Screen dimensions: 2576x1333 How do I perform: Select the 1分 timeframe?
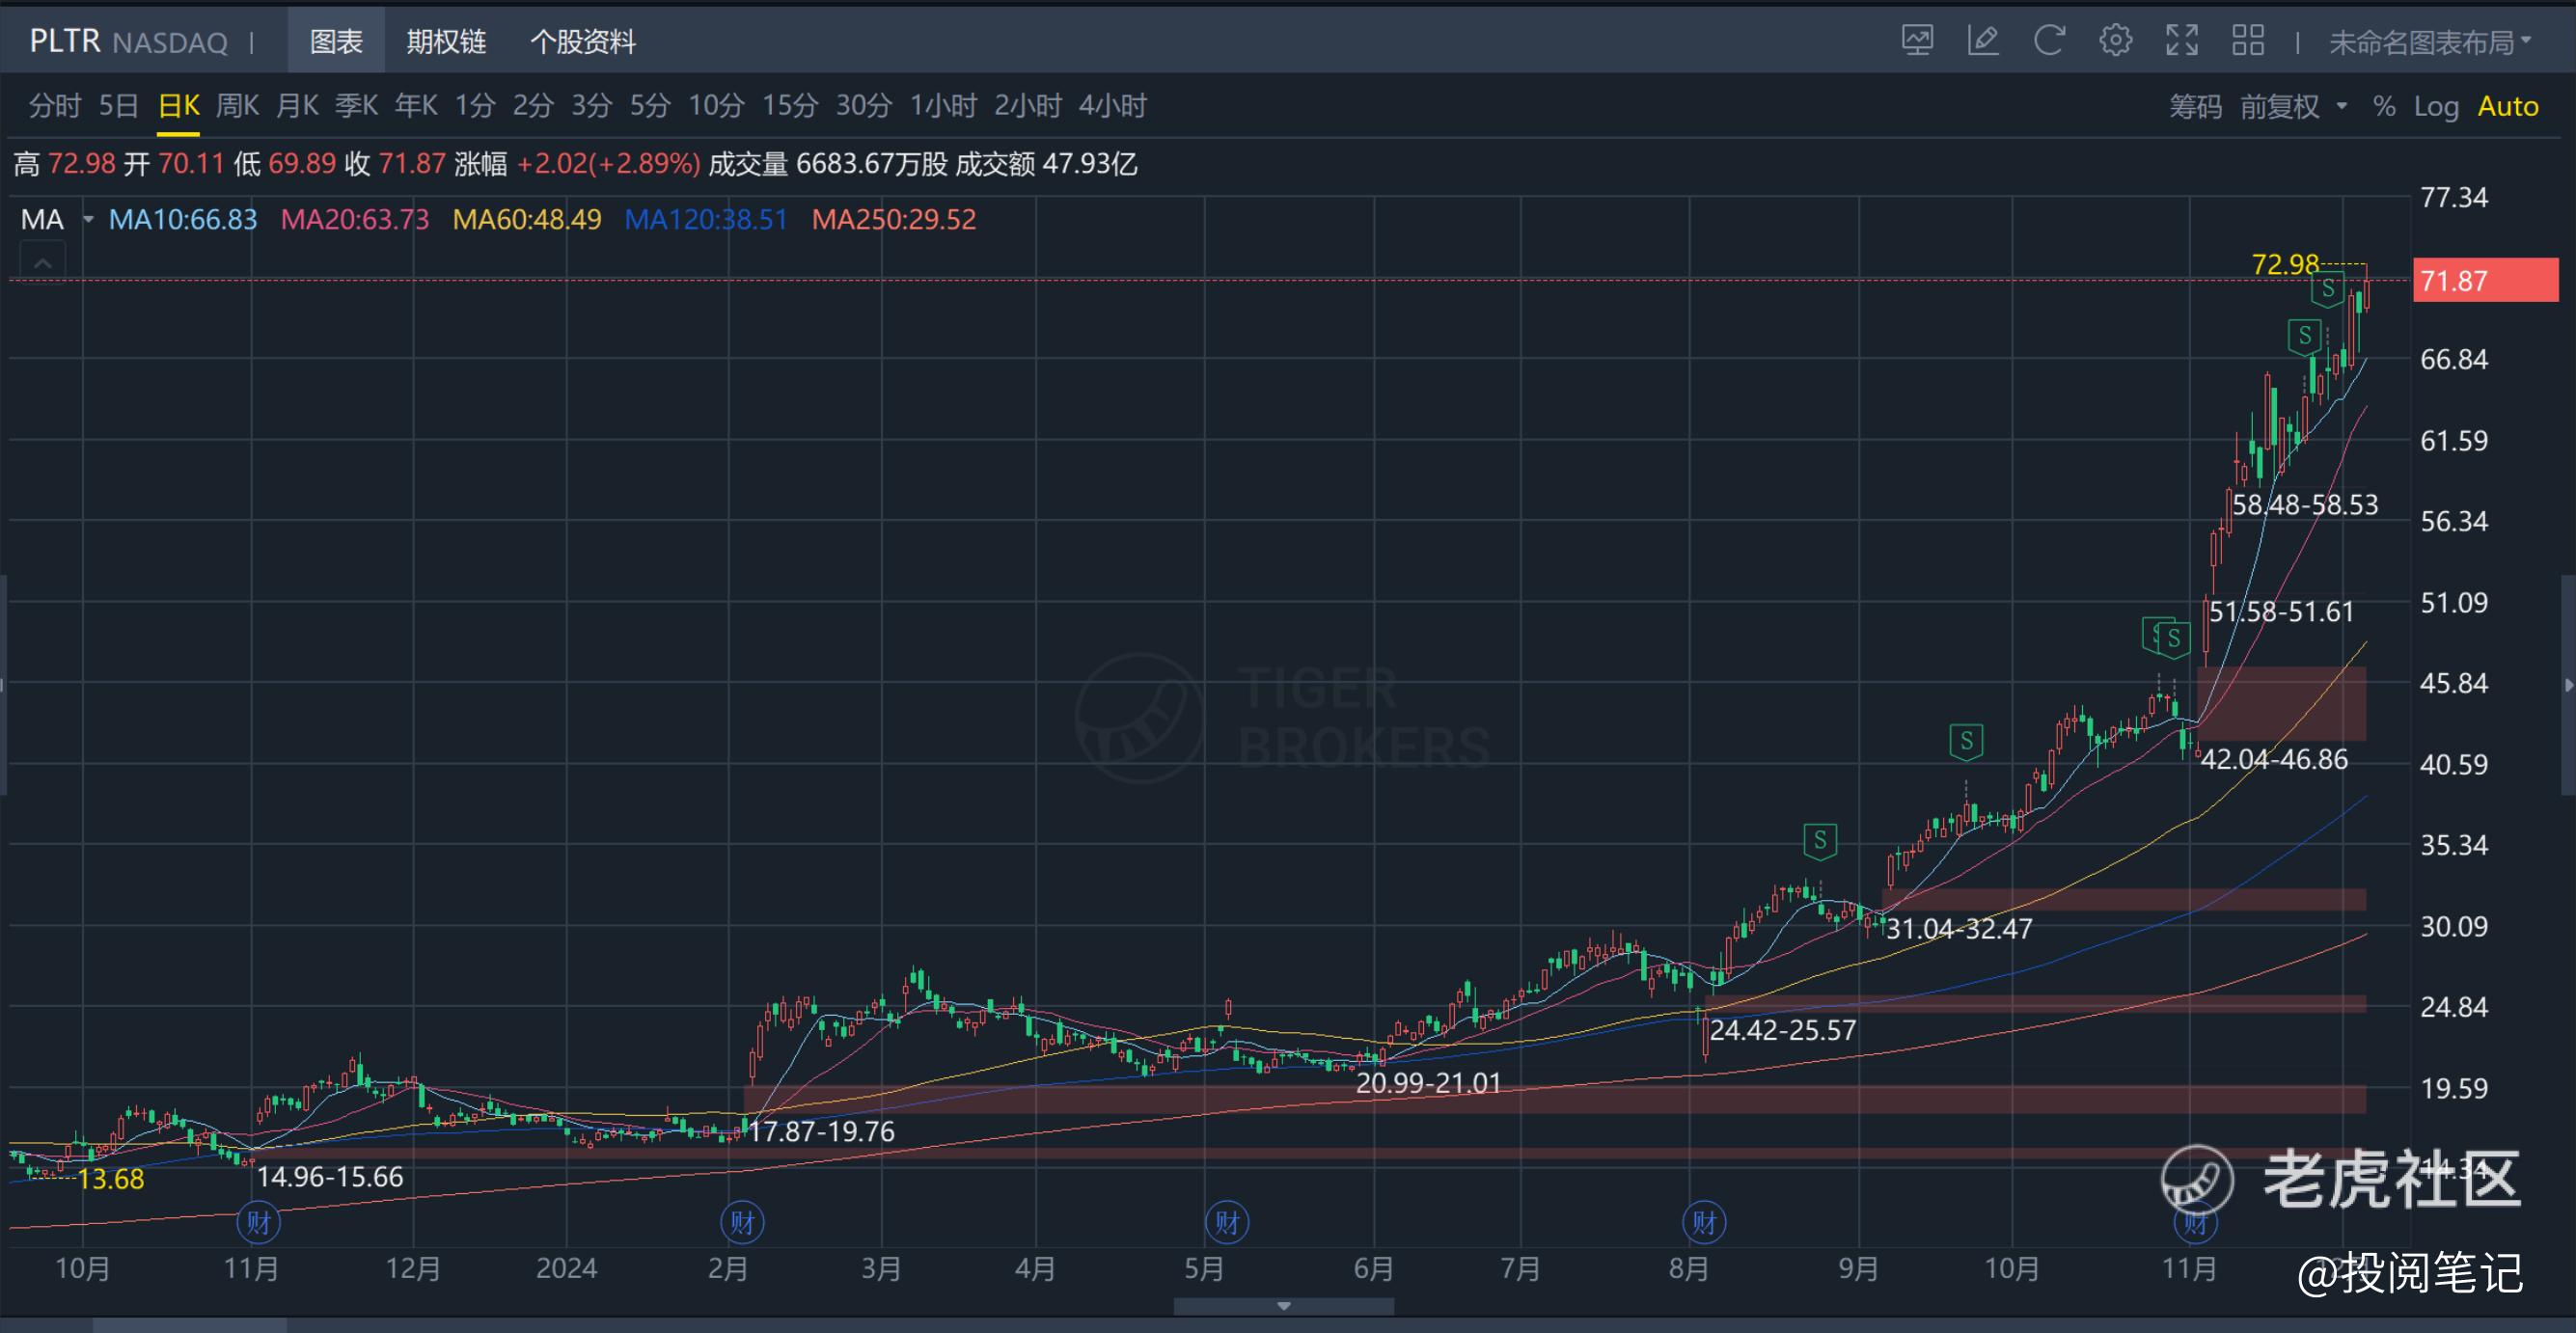click(x=475, y=105)
